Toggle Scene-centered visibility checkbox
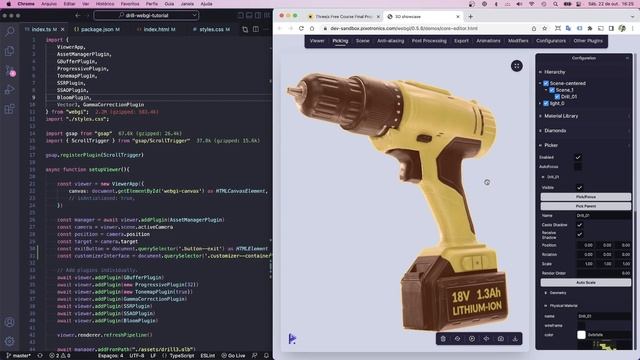Screen dimensions: 640x360 point(546,83)
